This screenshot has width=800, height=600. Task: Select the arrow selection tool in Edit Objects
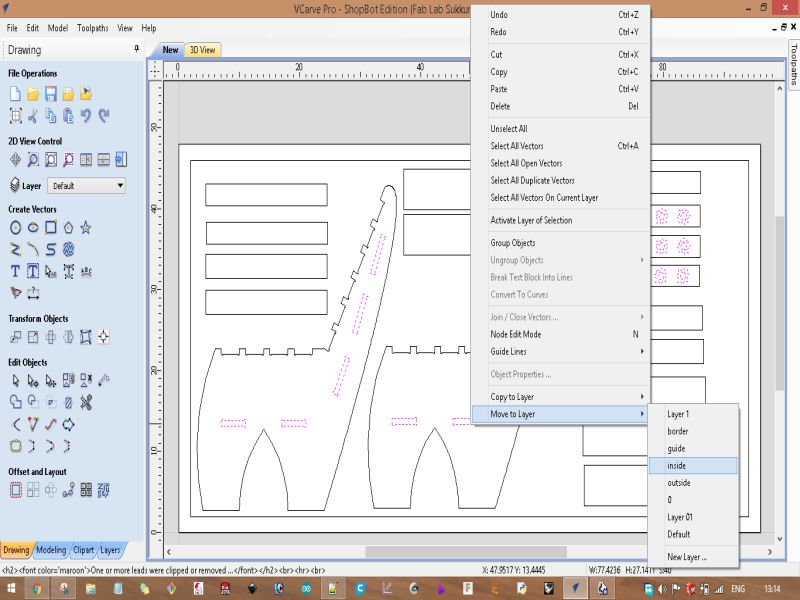click(x=15, y=381)
